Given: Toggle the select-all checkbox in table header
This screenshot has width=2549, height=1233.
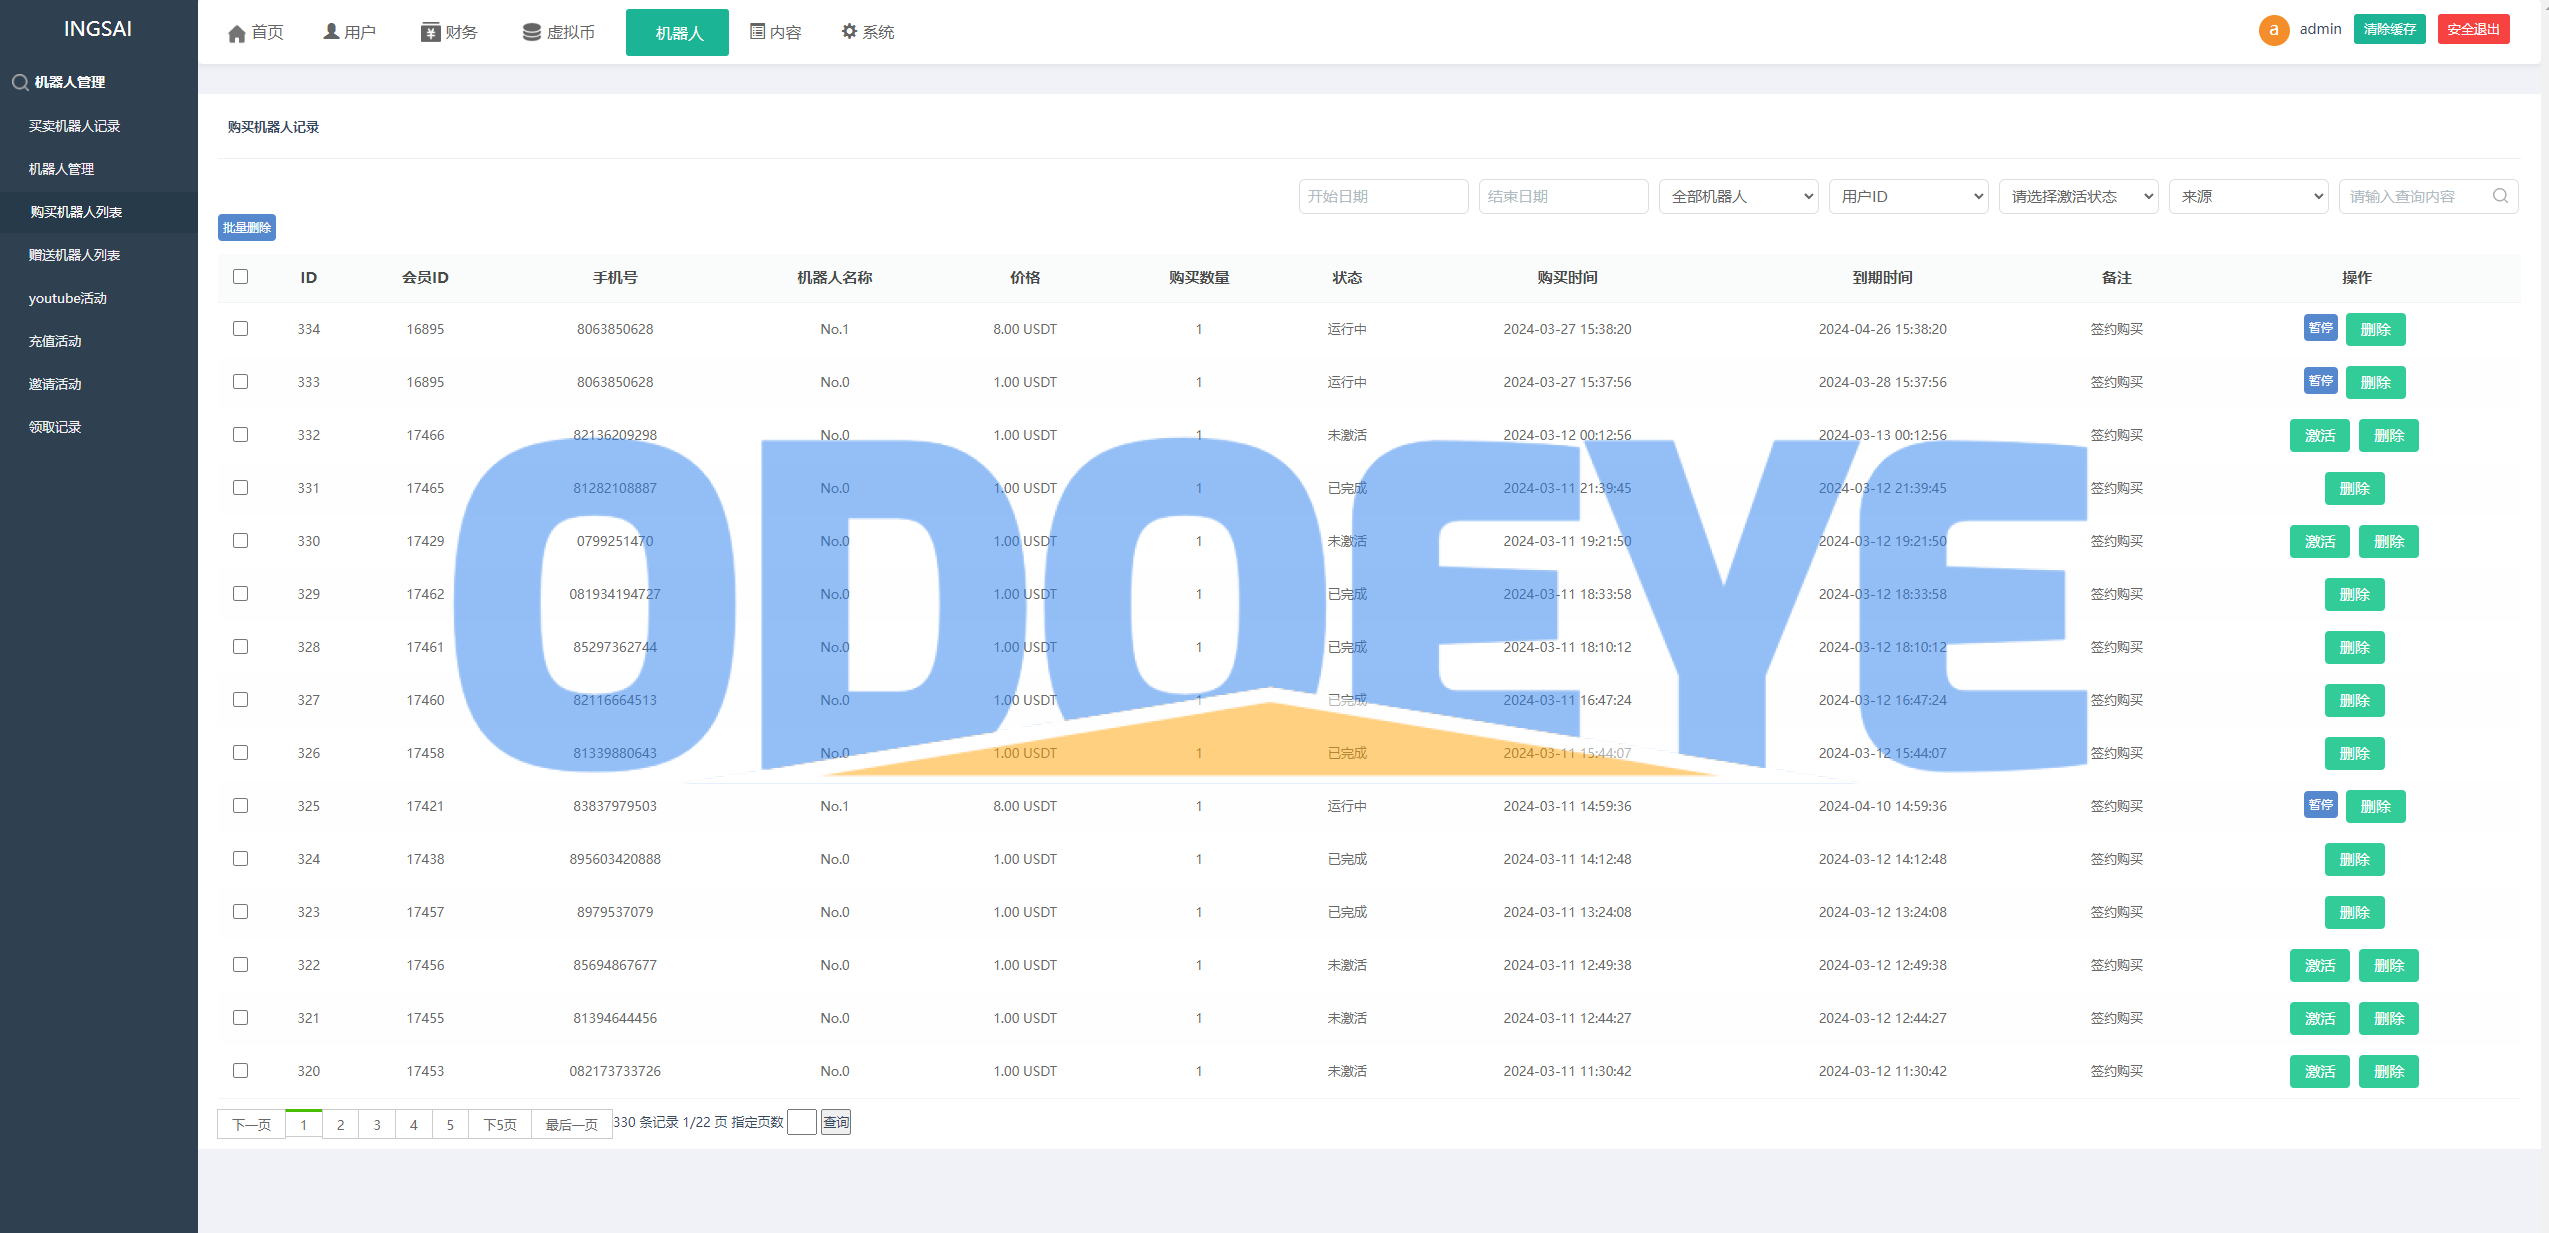Looking at the screenshot, I should point(240,277).
